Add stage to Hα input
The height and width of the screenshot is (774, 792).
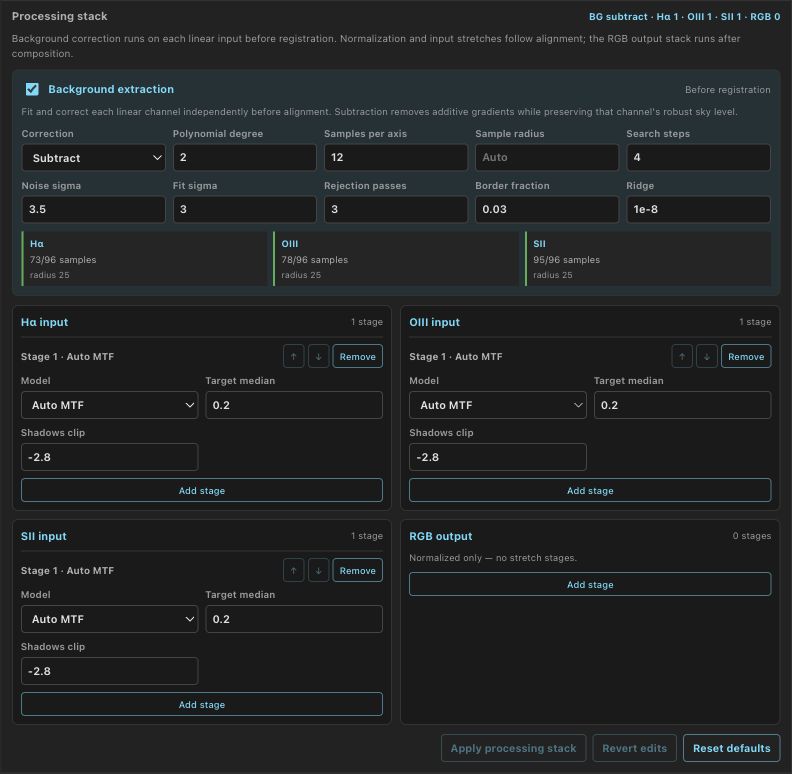pos(202,490)
